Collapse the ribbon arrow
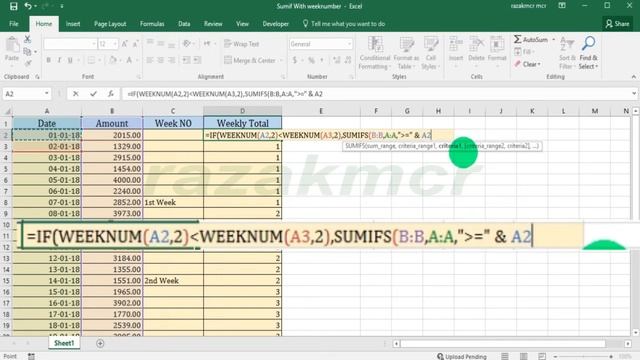640x360 pixels. (633, 77)
